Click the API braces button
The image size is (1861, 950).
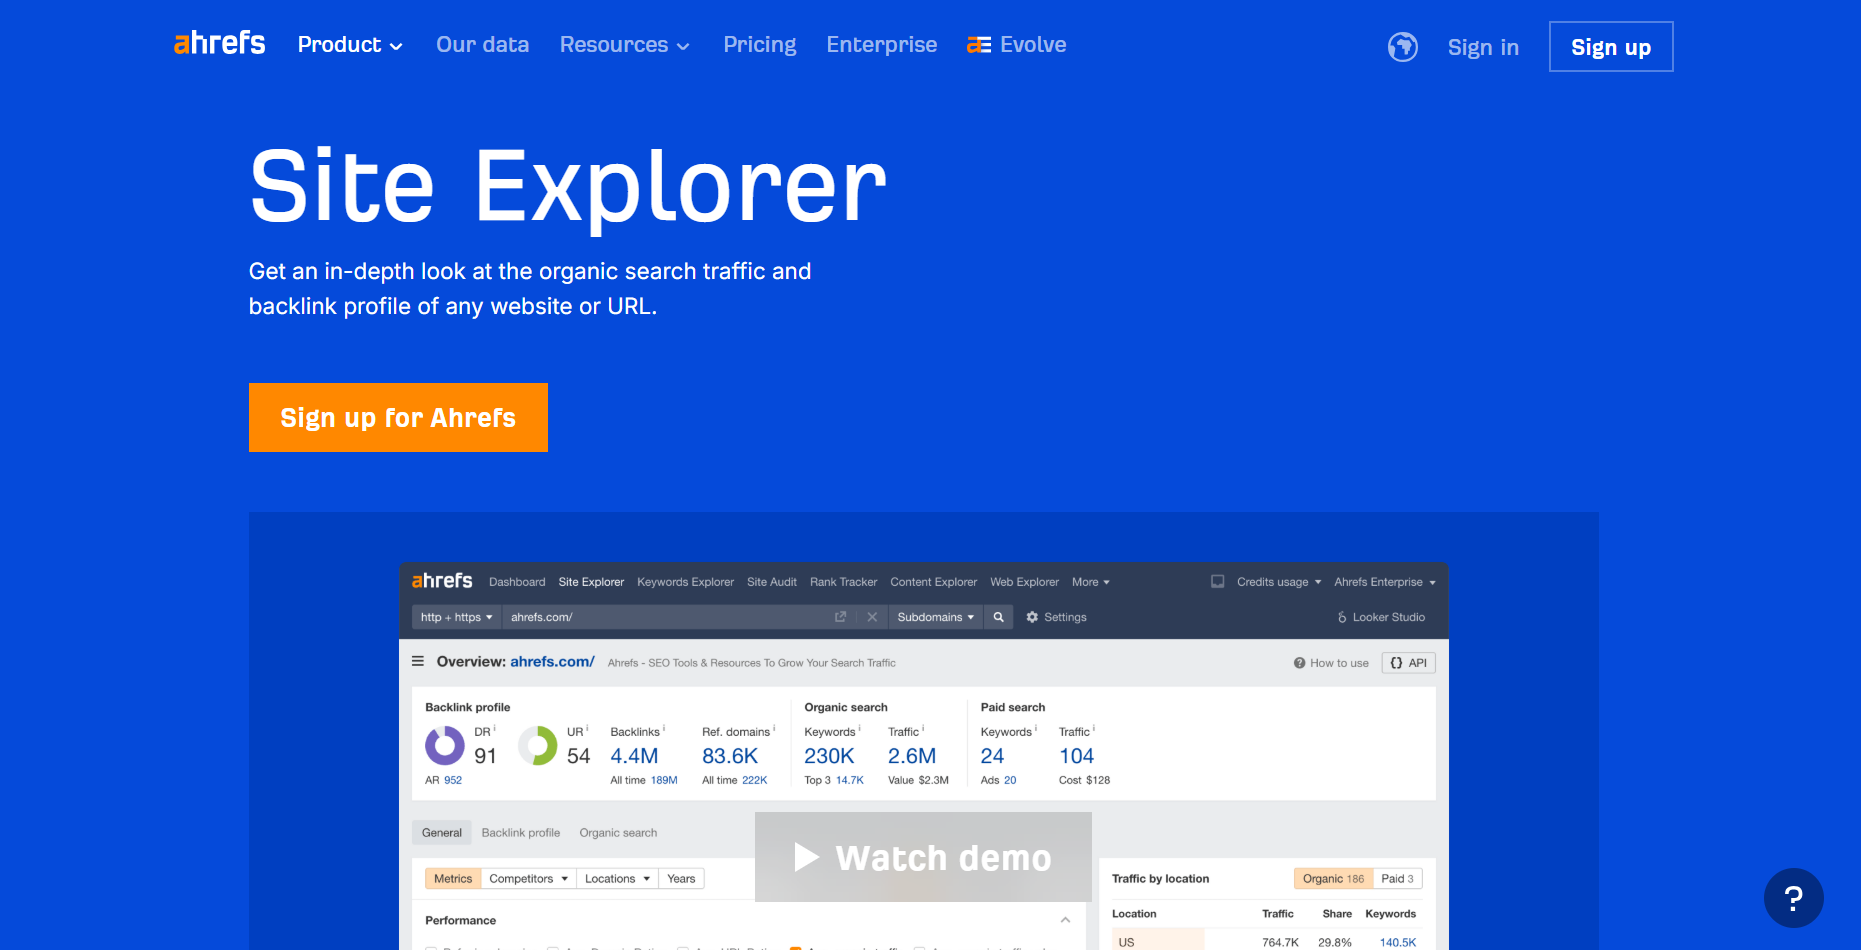[x=1408, y=663]
